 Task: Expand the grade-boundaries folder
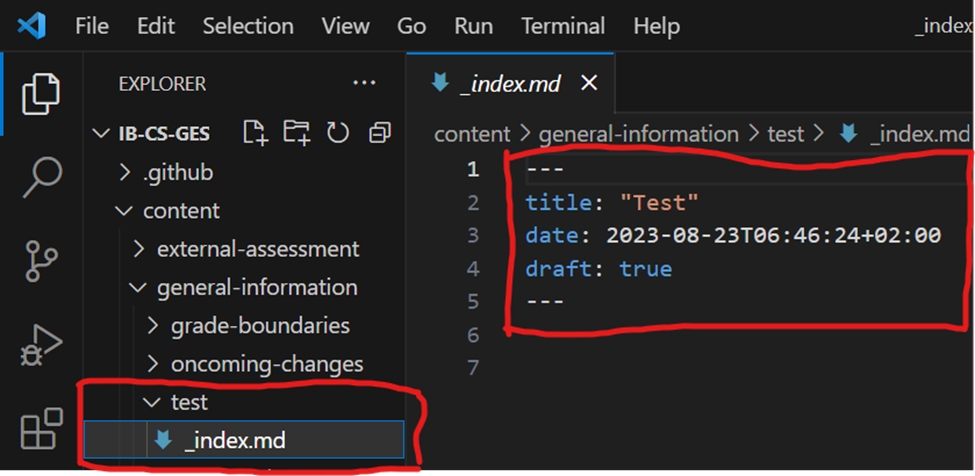pyautogui.click(x=244, y=326)
